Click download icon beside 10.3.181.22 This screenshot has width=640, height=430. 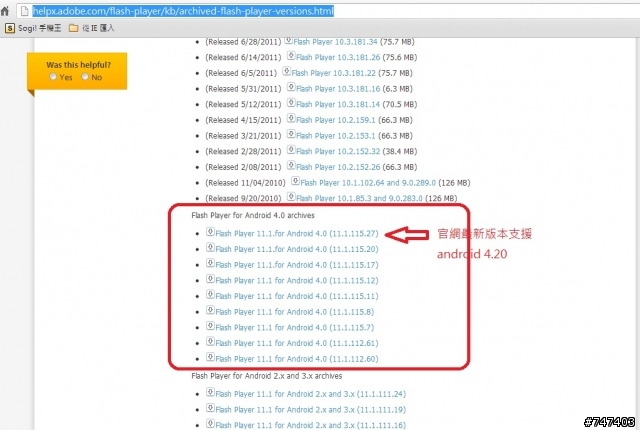click(287, 71)
